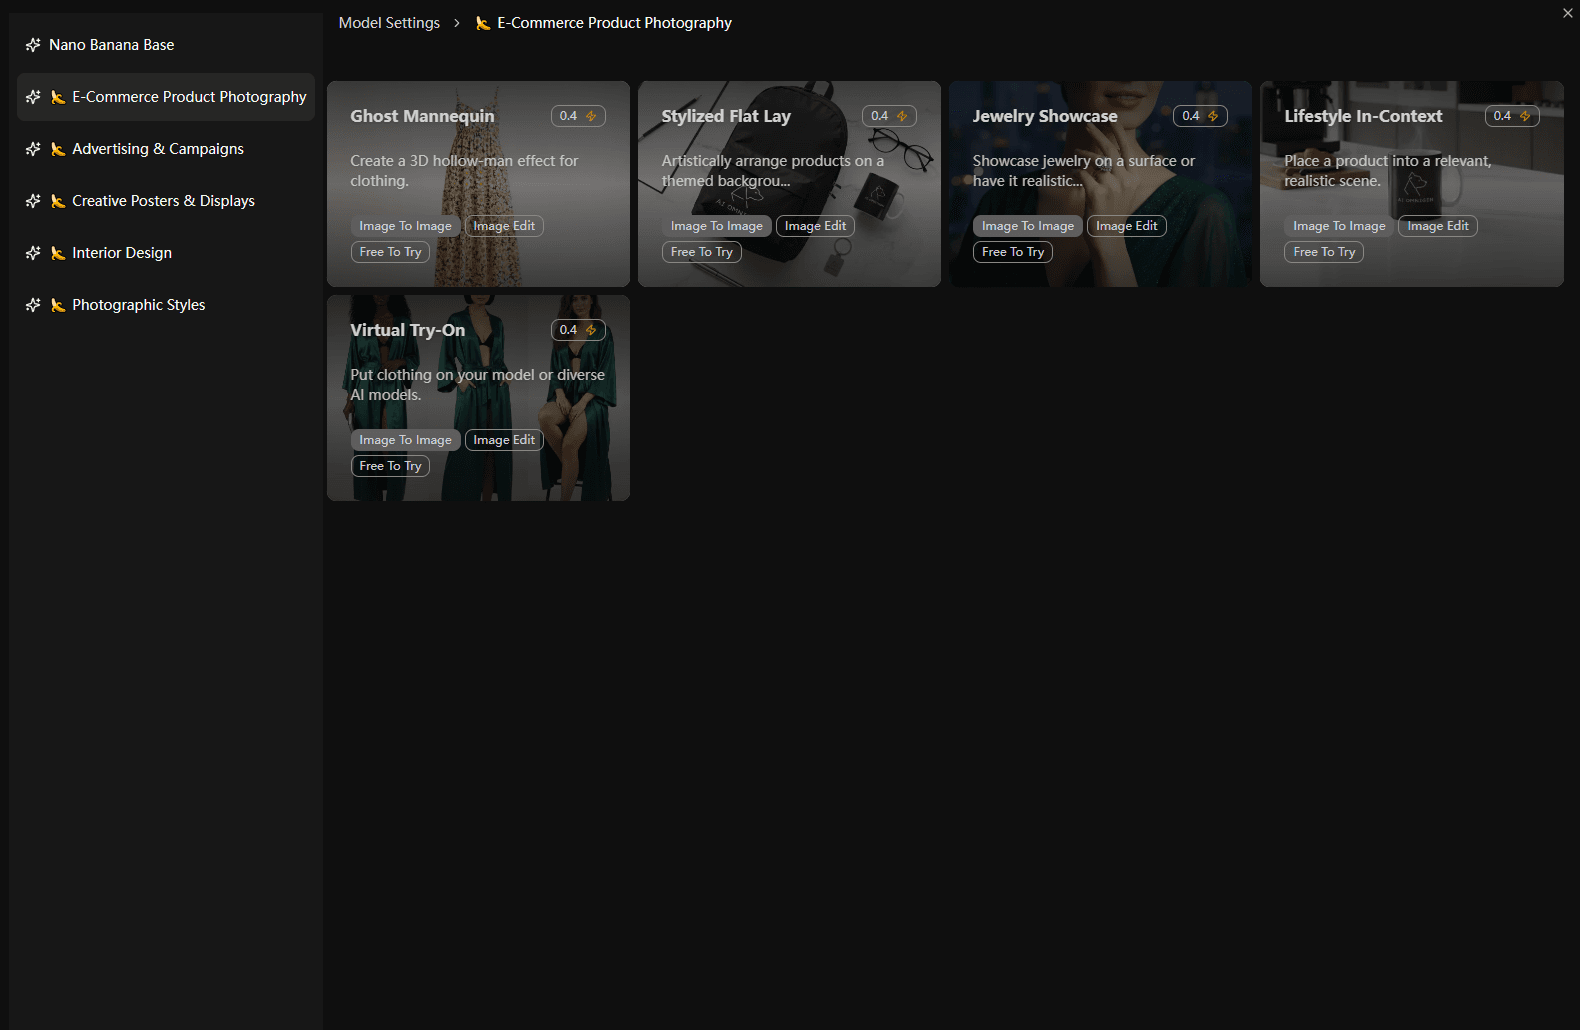1580x1030 pixels.
Task: Click the description "Create a 3D hollow-man effect for clothing."
Action: point(464,171)
